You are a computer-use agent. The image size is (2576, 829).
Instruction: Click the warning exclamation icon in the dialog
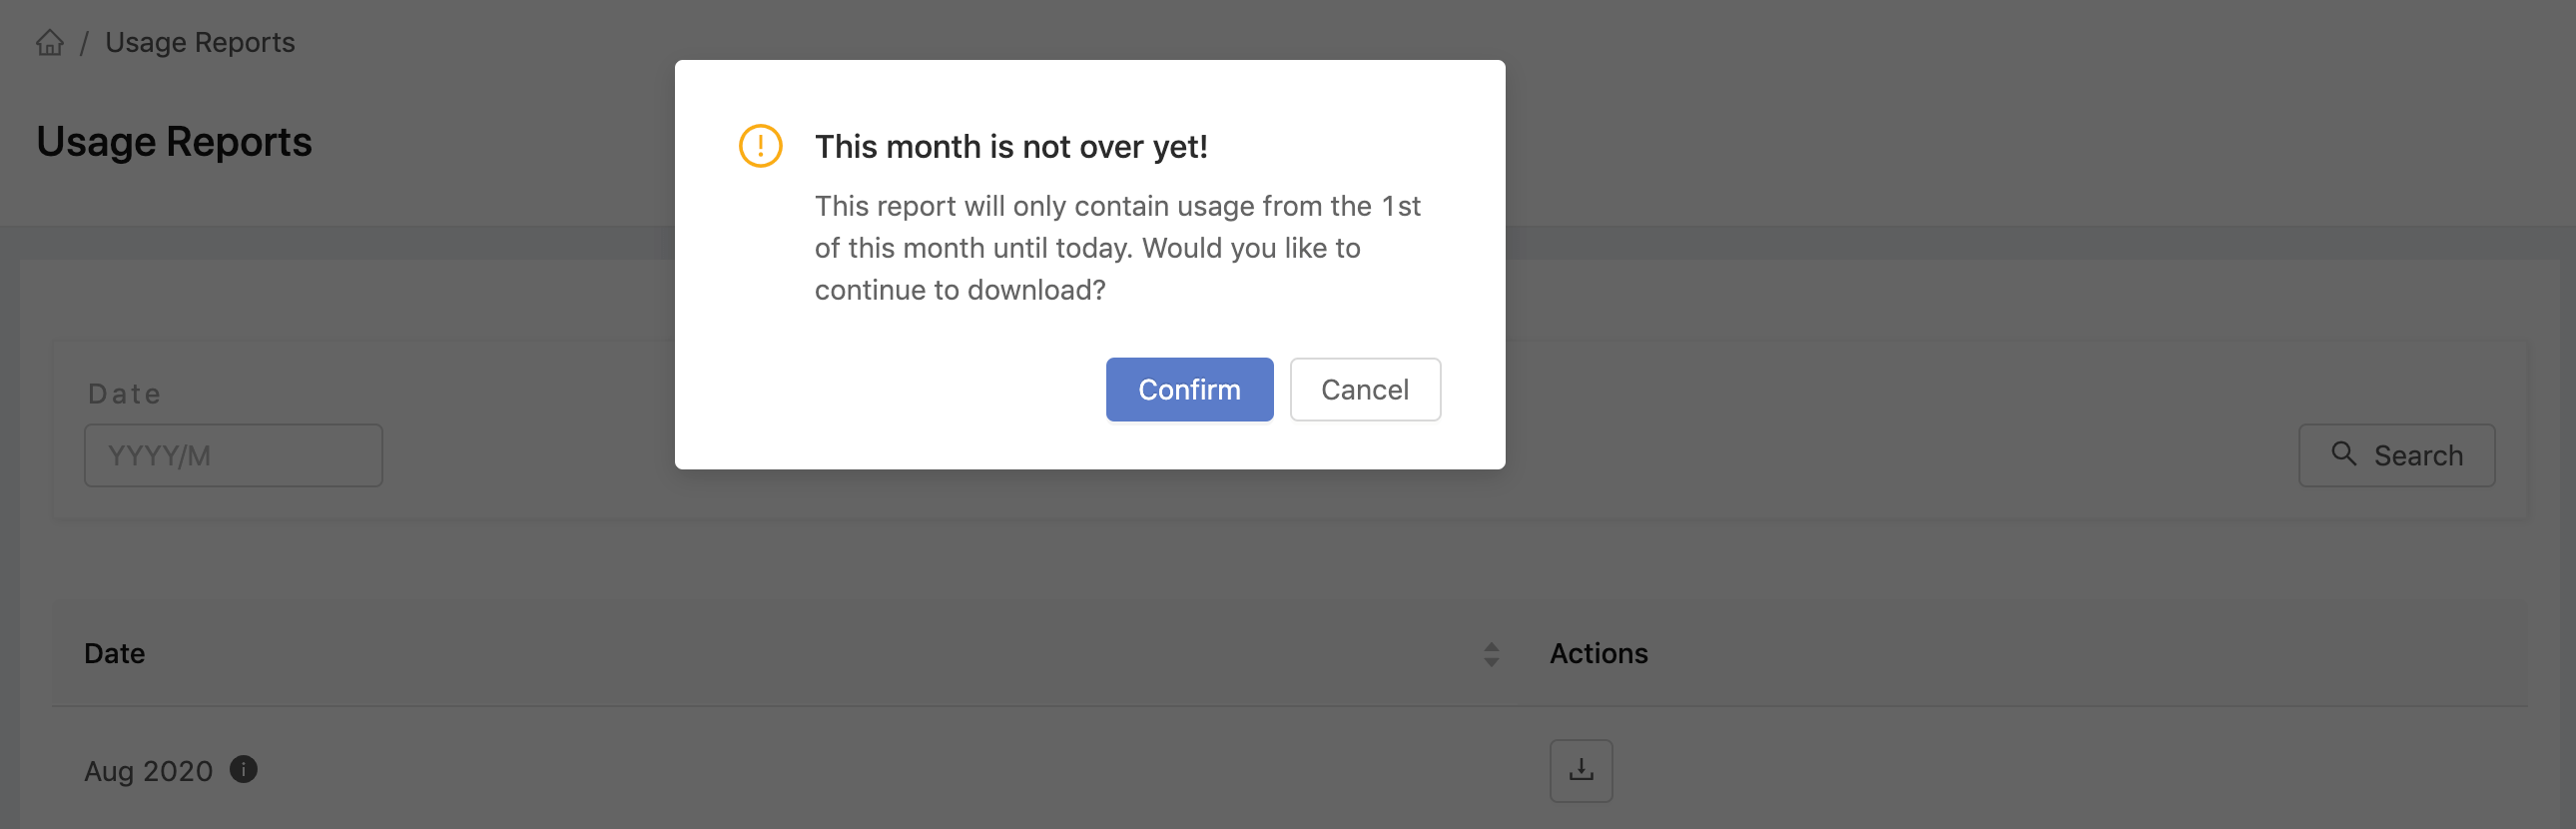tap(760, 146)
